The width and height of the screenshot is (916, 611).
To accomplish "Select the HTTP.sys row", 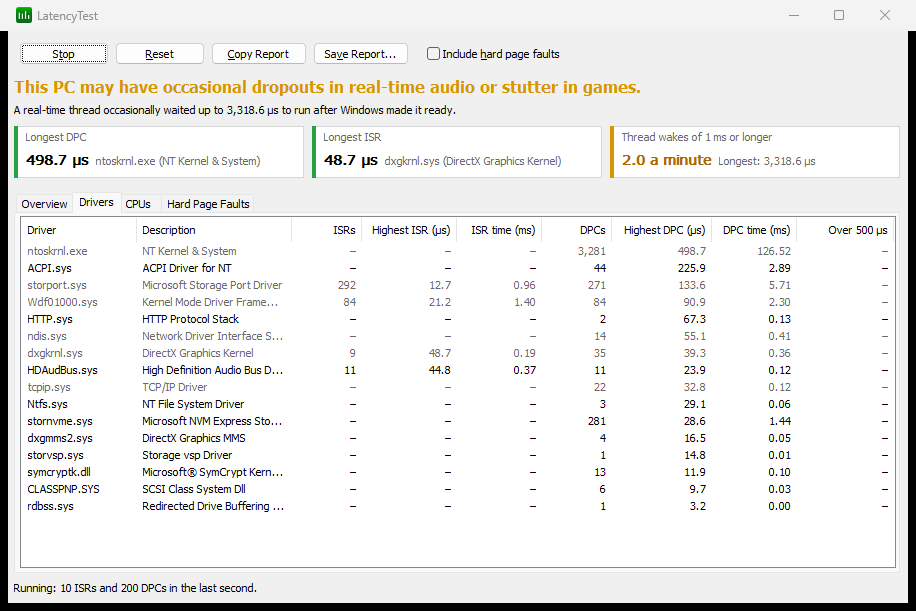I will click(457, 319).
